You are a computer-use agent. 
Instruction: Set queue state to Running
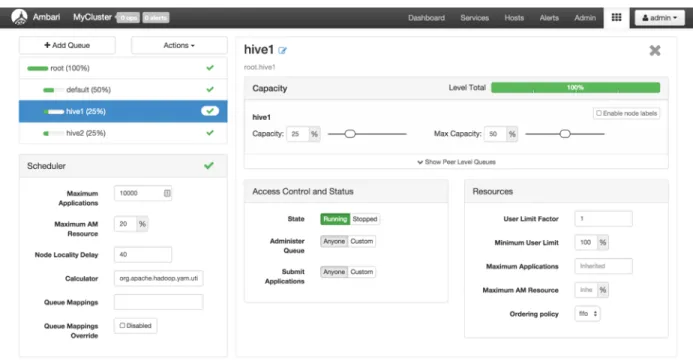click(x=335, y=219)
